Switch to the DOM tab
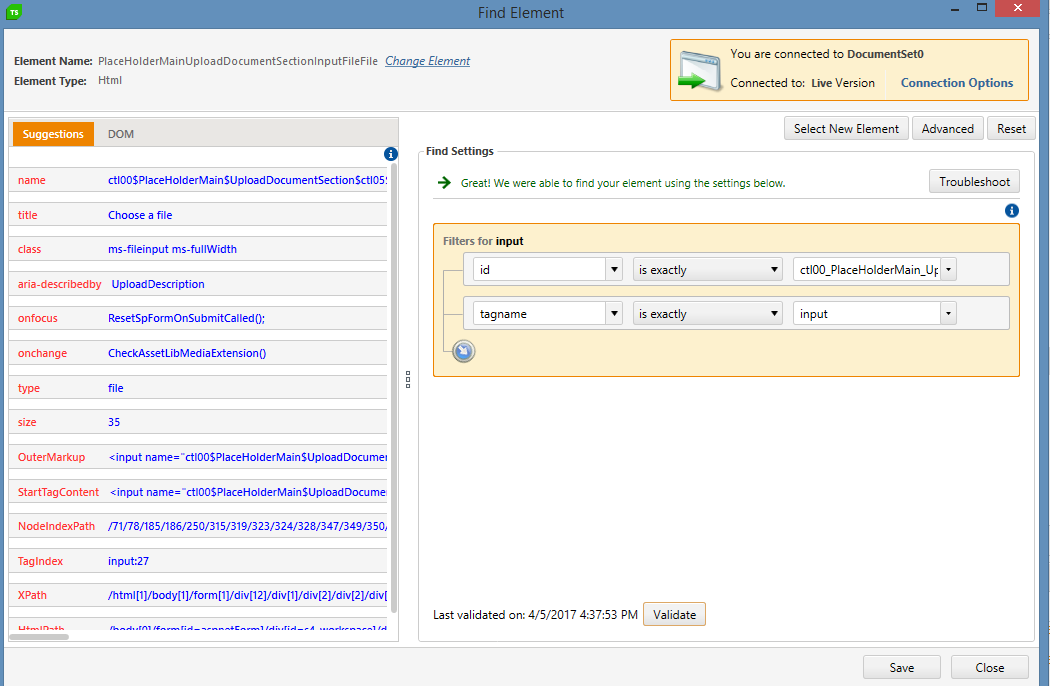1050x686 pixels. pyautogui.click(x=121, y=134)
